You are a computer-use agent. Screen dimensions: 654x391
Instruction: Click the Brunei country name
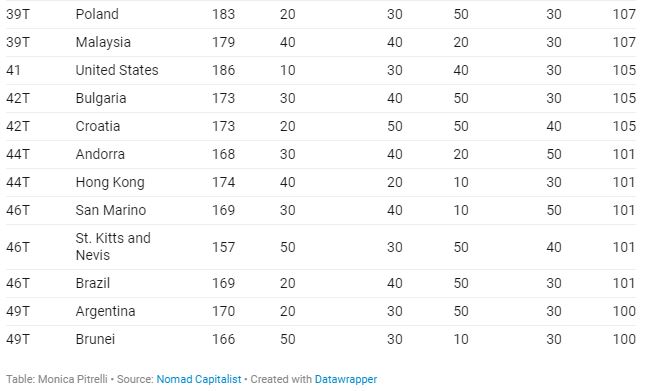point(95,339)
